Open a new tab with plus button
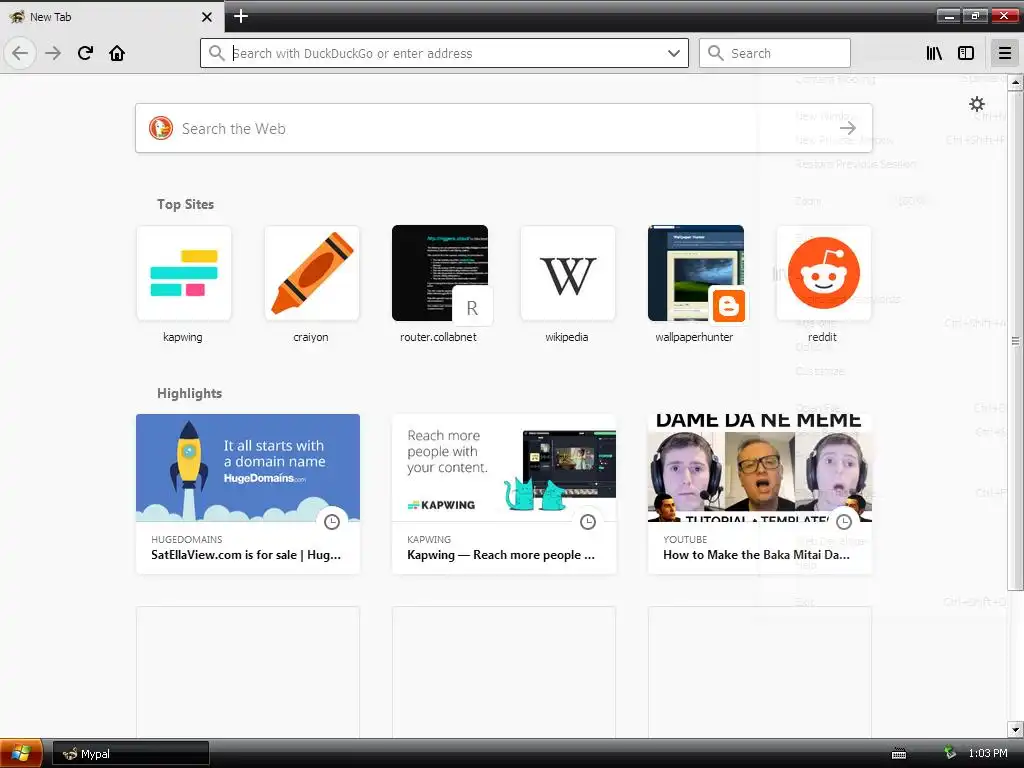Image resolution: width=1024 pixels, height=768 pixels. pos(240,16)
